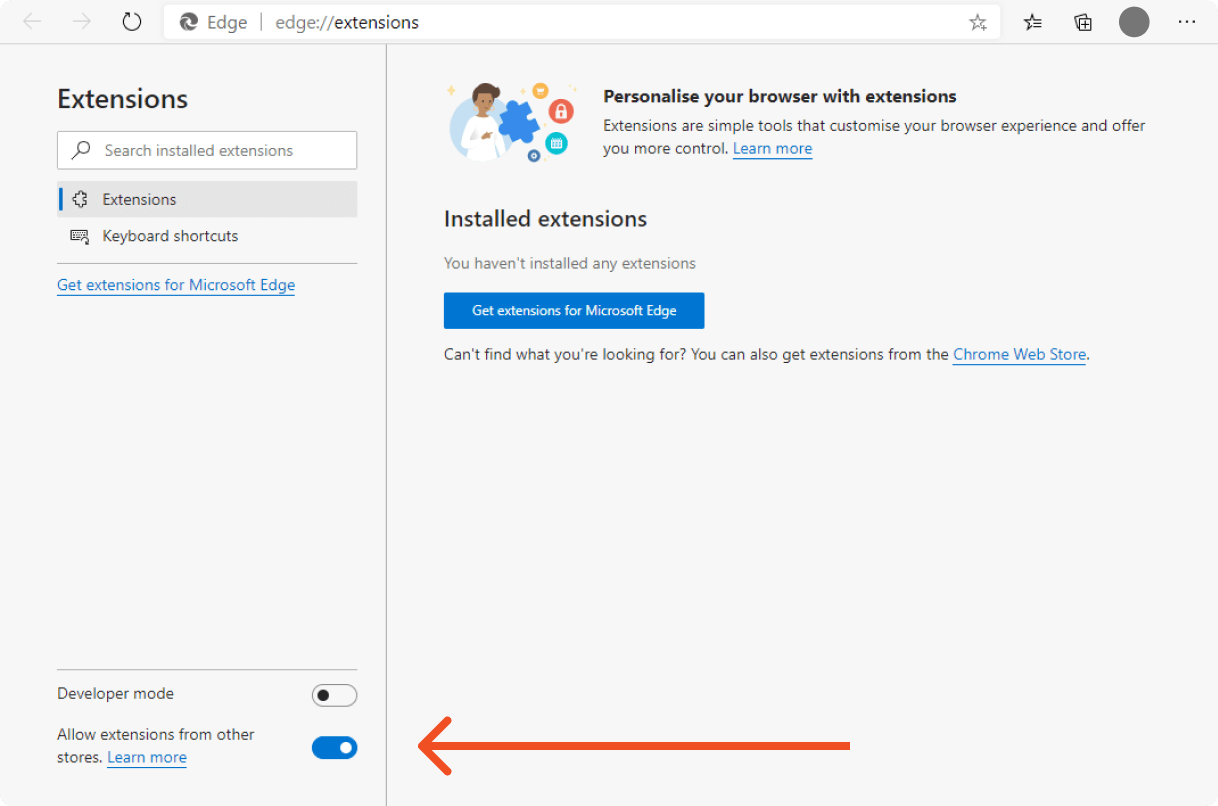The width and height of the screenshot is (1218, 806).
Task: Open Keyboard shortcuts in sidebar
Action: coord(170,236)
